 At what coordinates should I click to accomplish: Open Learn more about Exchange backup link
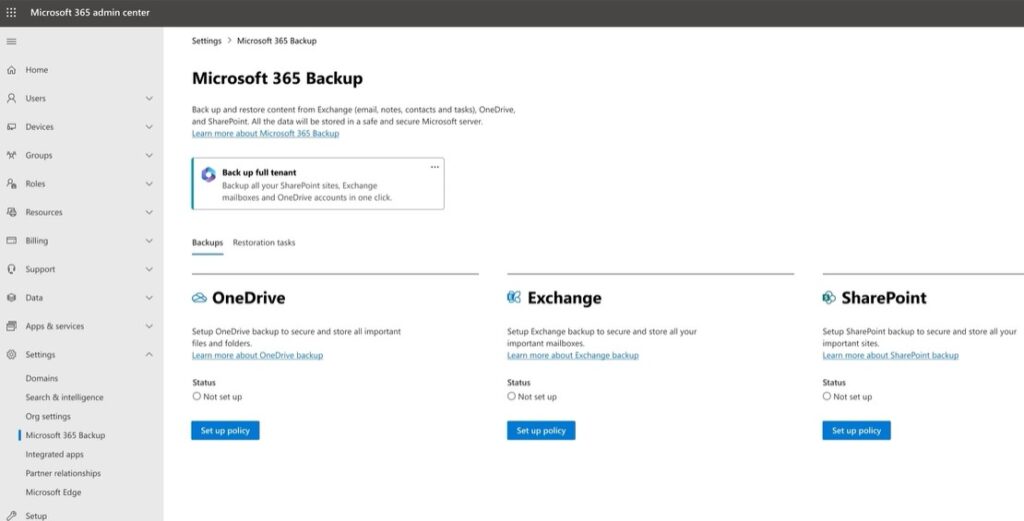coord(573,356)
